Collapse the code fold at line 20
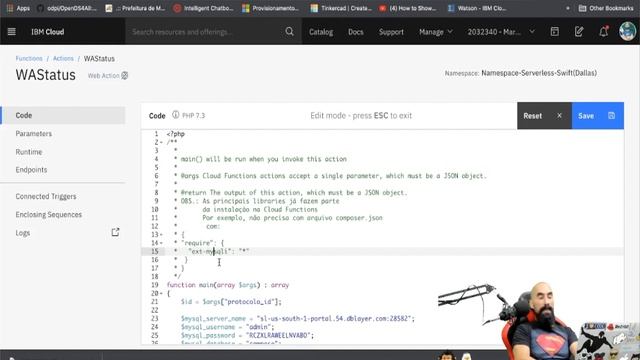The height and width of the screenshot is (360, 640). (161, 293)
